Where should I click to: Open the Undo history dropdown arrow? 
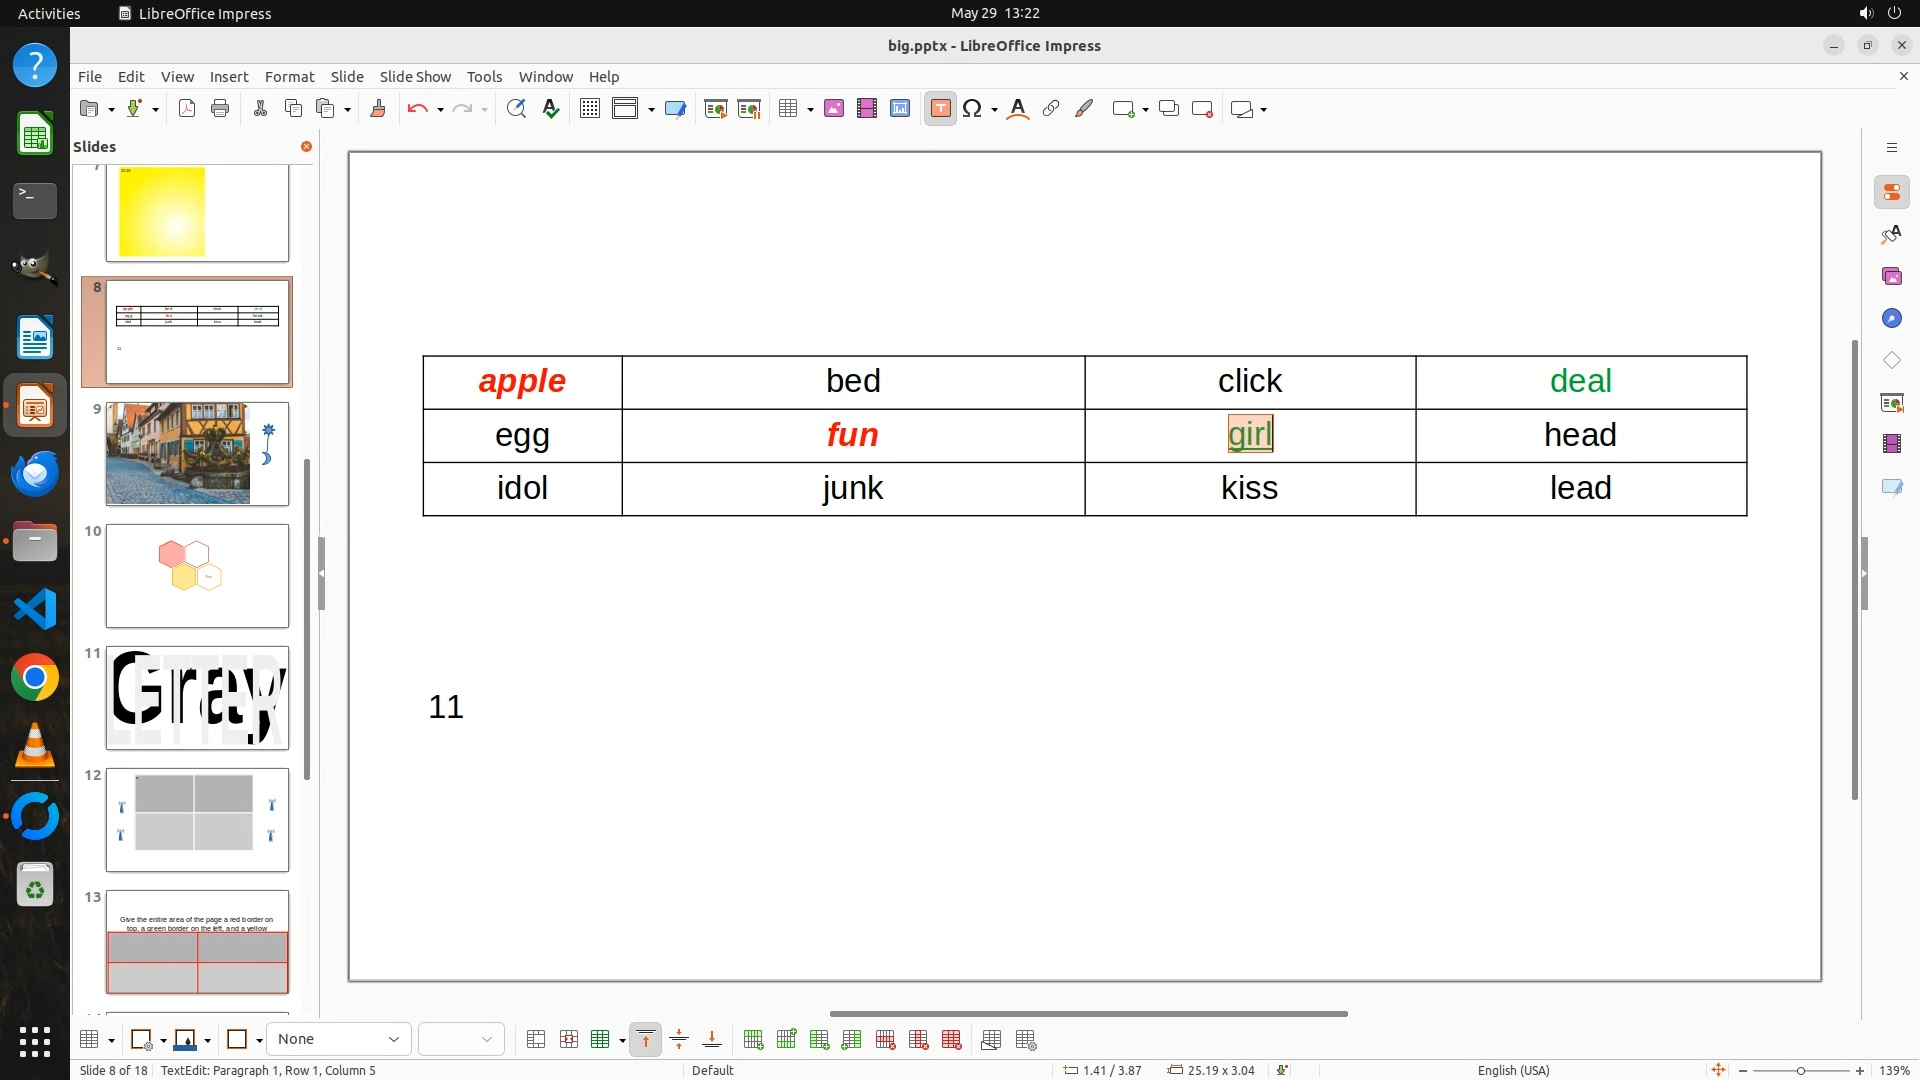coord(440,110)
